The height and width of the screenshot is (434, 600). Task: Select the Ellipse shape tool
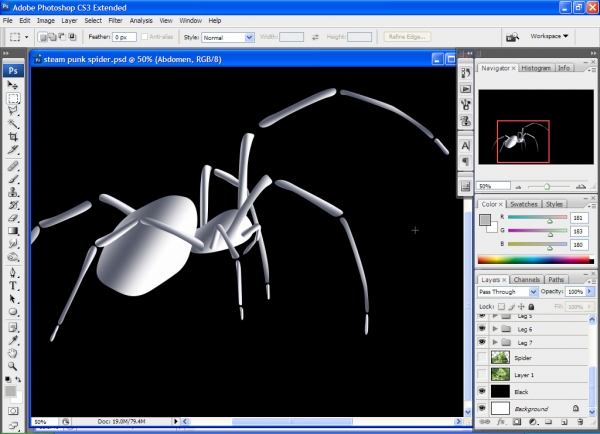pyautogui.click(x=13, y=312)
